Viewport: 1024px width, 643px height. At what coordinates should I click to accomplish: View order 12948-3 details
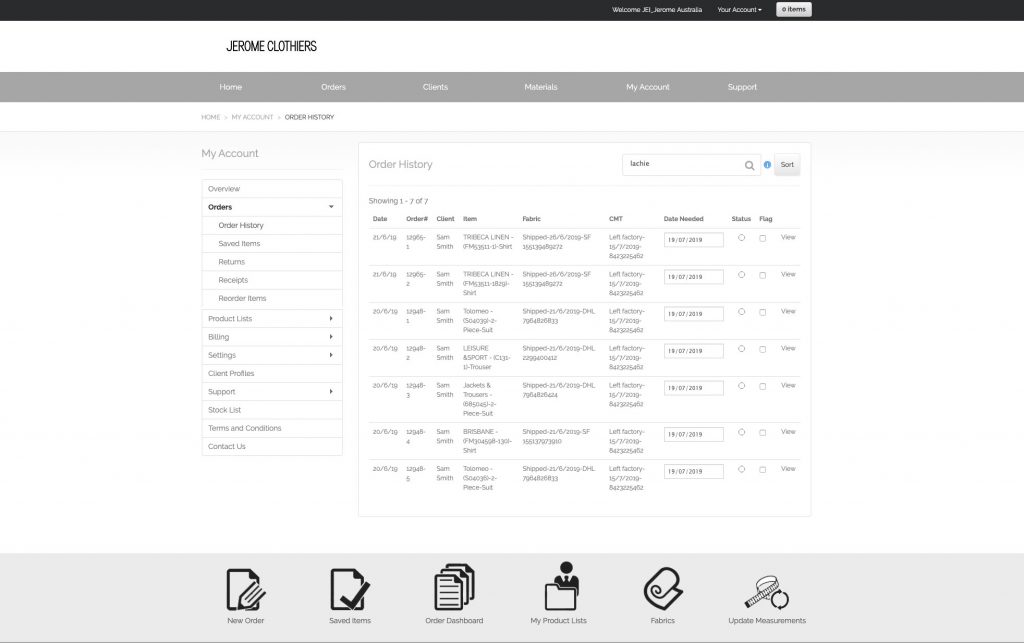(788, 385)
